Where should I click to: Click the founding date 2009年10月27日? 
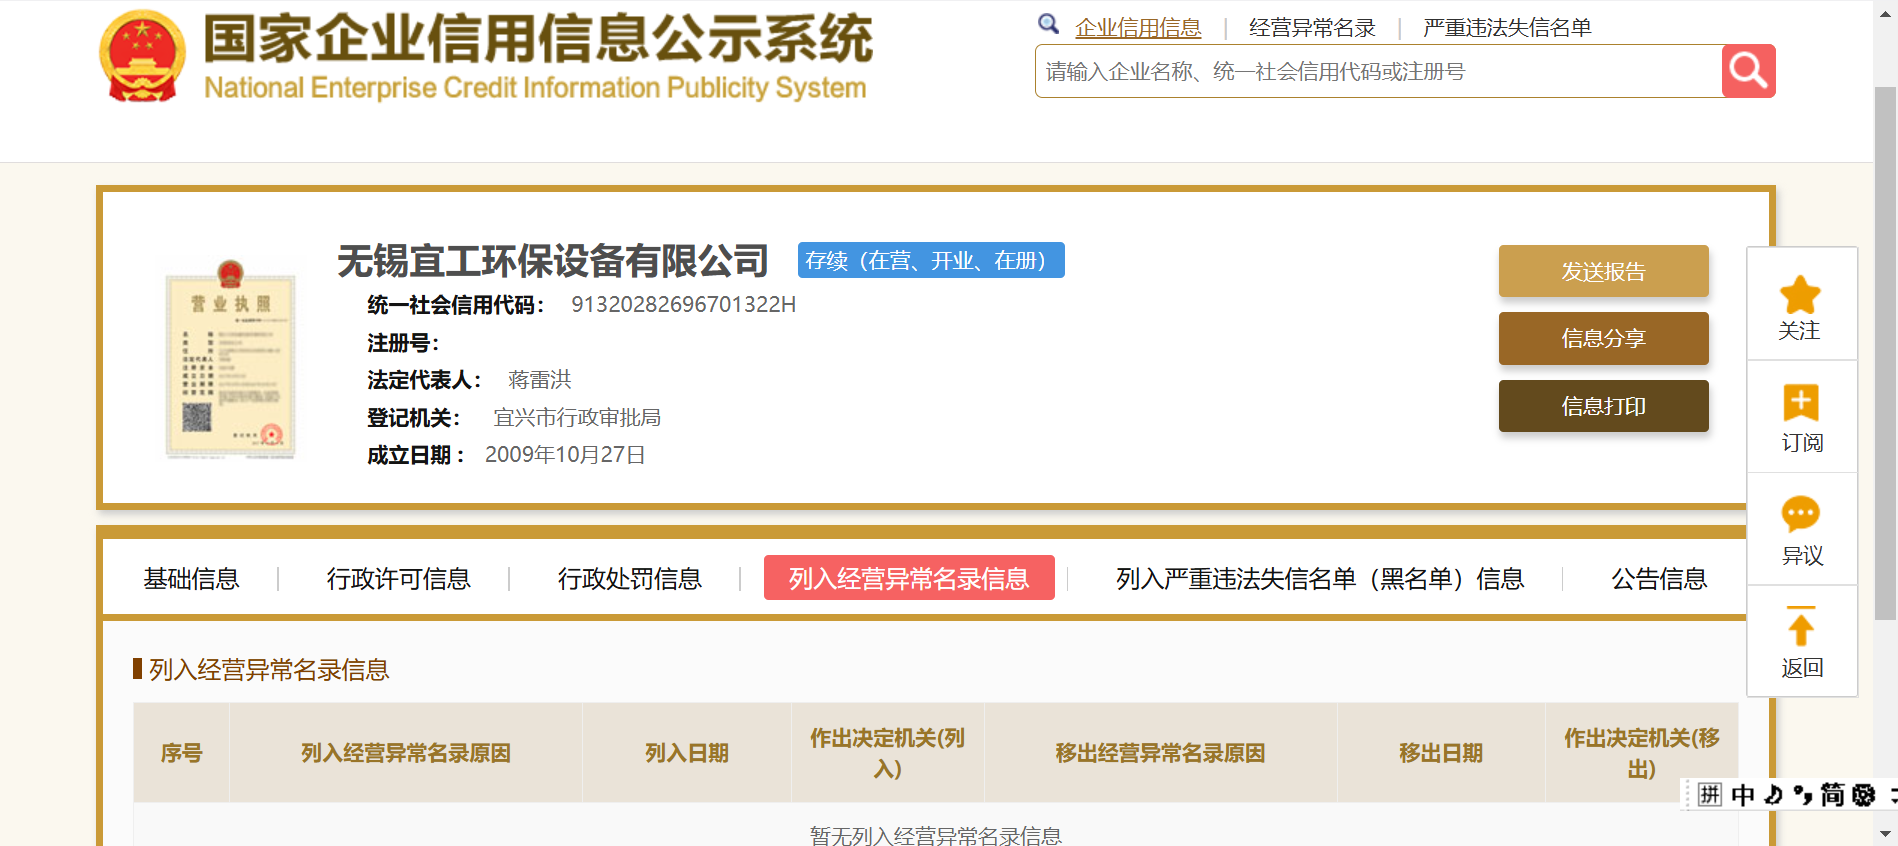tap(565, 455)
